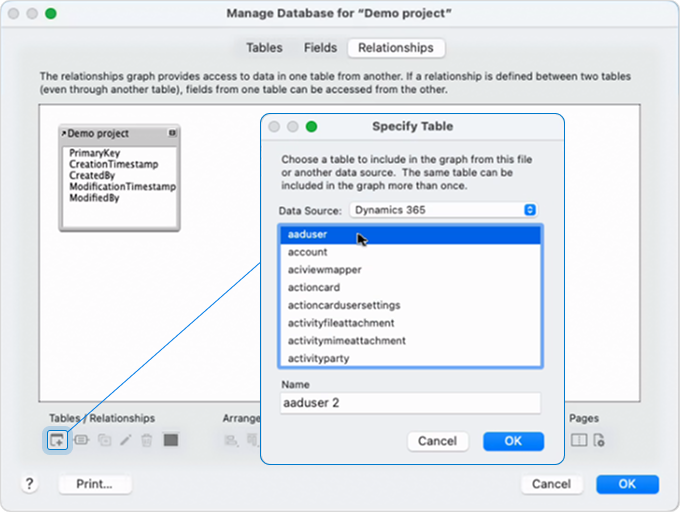Image resolution: width=680 pixels, height=512 pixels.
Task: Select the aciviewmapper table row
Action: [x=410, y=270]
